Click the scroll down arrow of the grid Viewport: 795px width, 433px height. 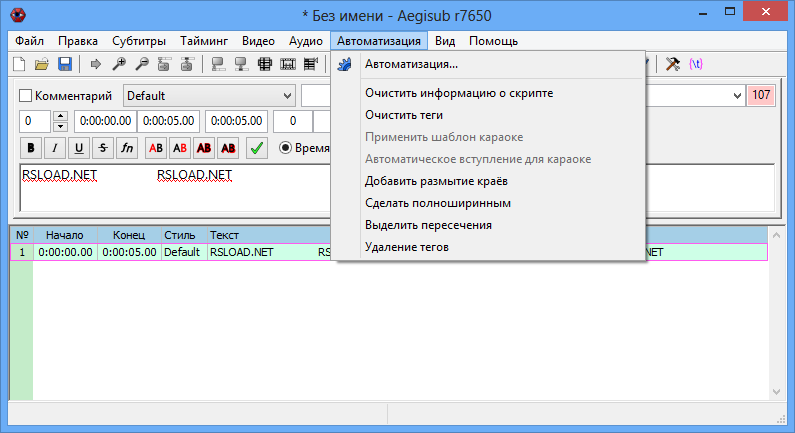coord(776,391)
